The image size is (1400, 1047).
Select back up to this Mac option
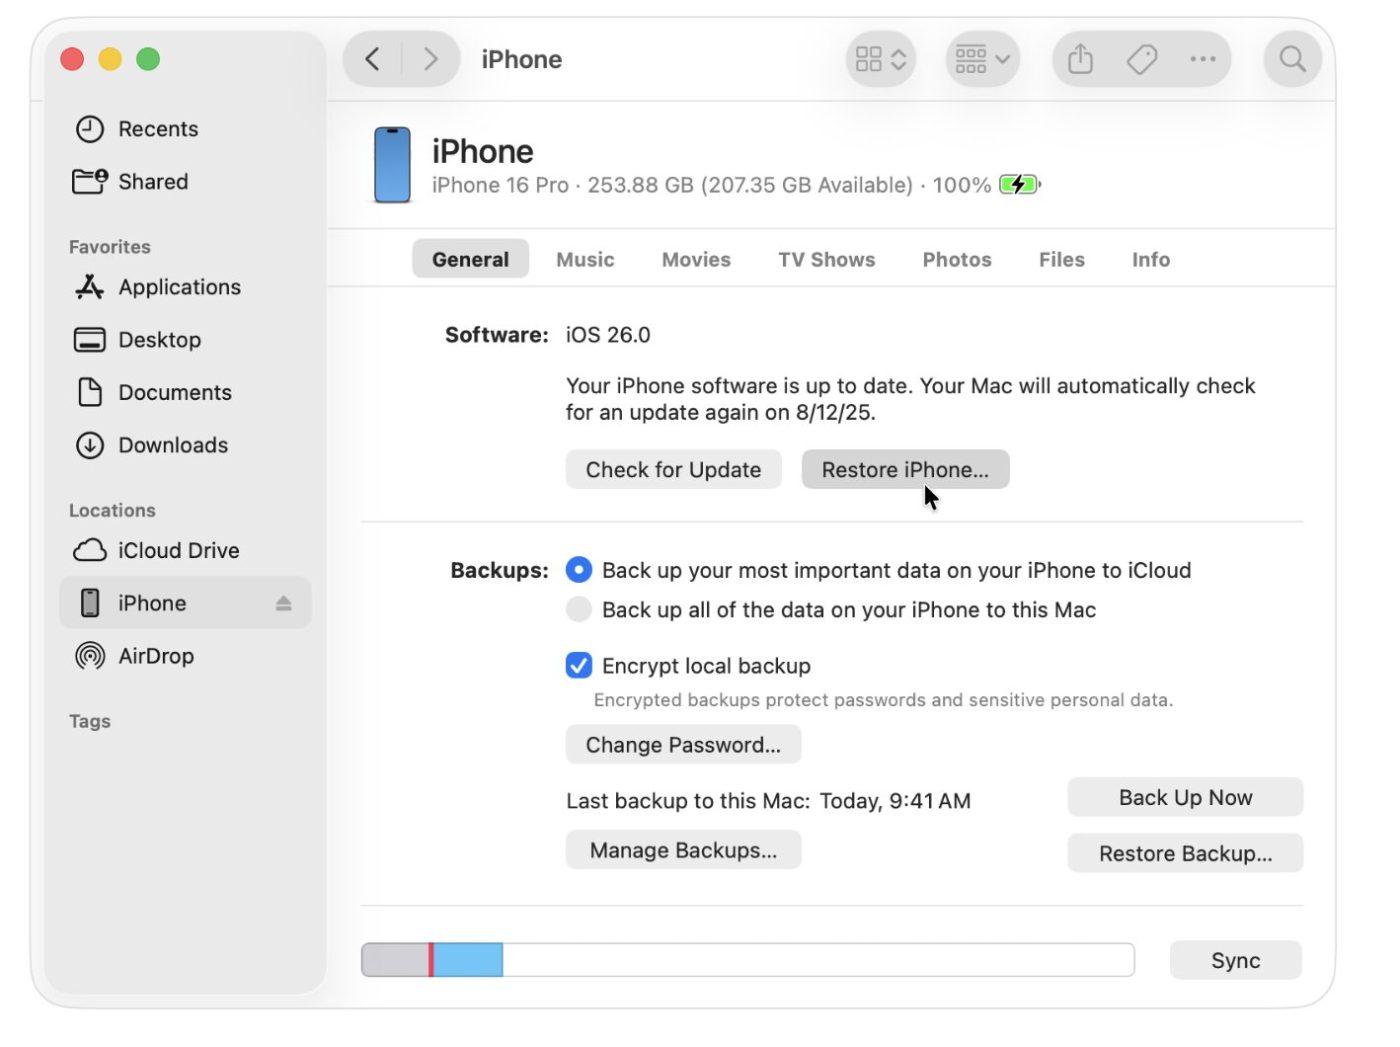(579, 610)
